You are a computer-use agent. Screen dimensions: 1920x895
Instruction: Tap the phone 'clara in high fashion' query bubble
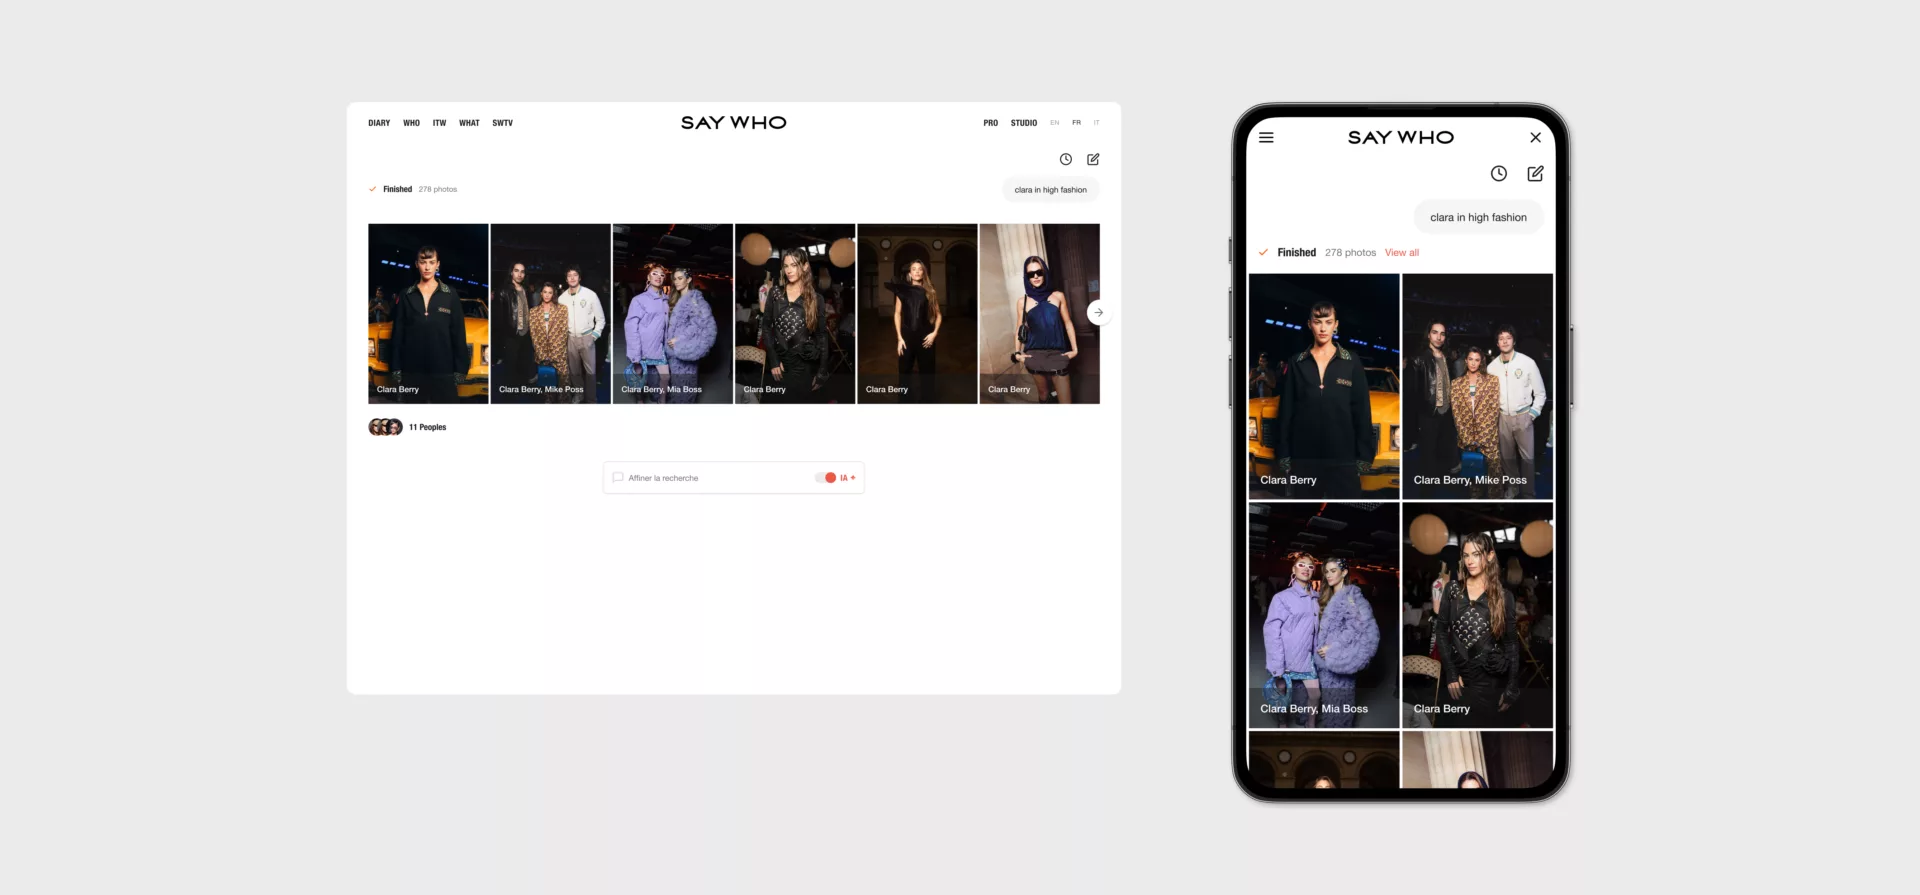pos(1478,217)
